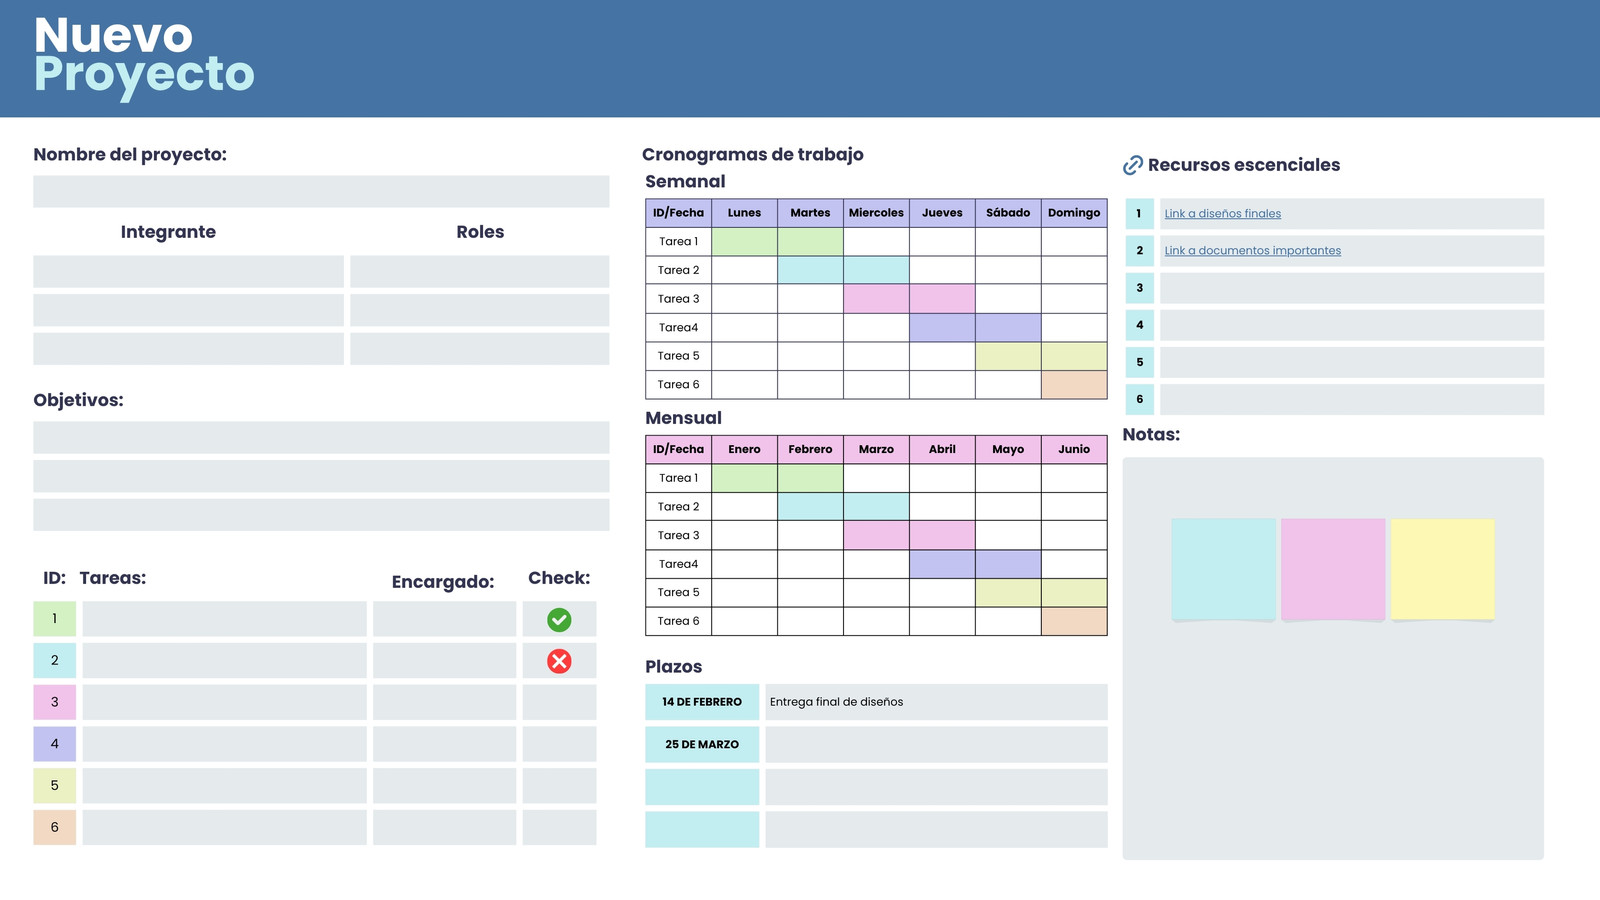The height and width of the screenshot is (900, 1600).
Task: Click the Nombre del proyecto input field
Action: [x=321, y=192]
